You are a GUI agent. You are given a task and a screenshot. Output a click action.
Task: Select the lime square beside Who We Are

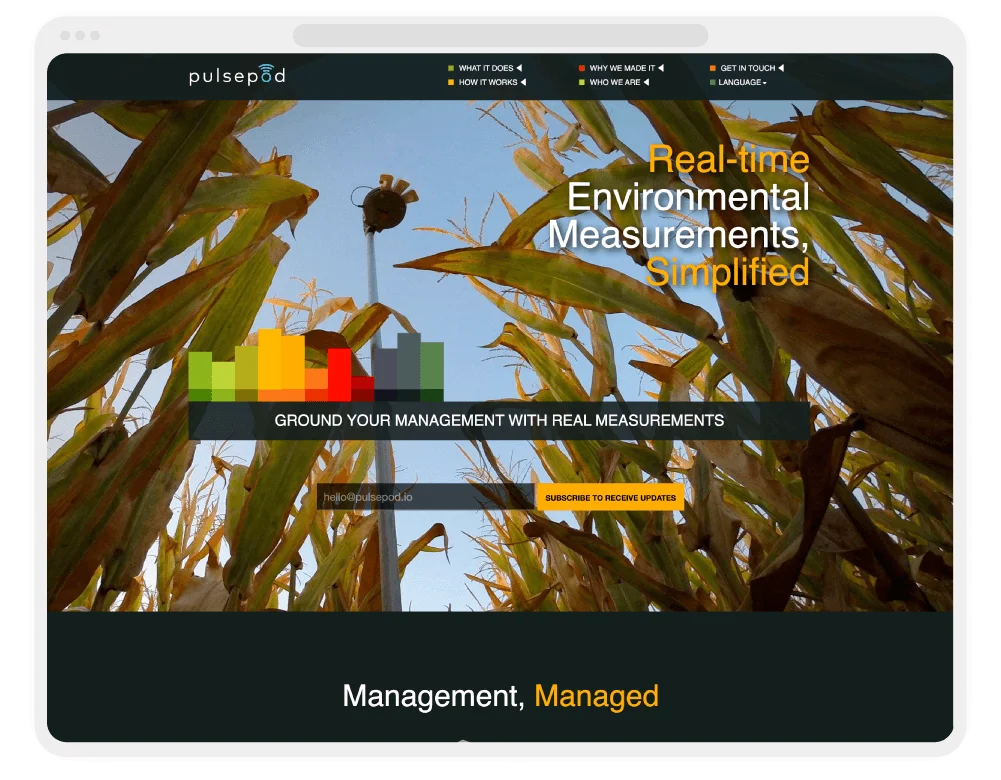582,82
